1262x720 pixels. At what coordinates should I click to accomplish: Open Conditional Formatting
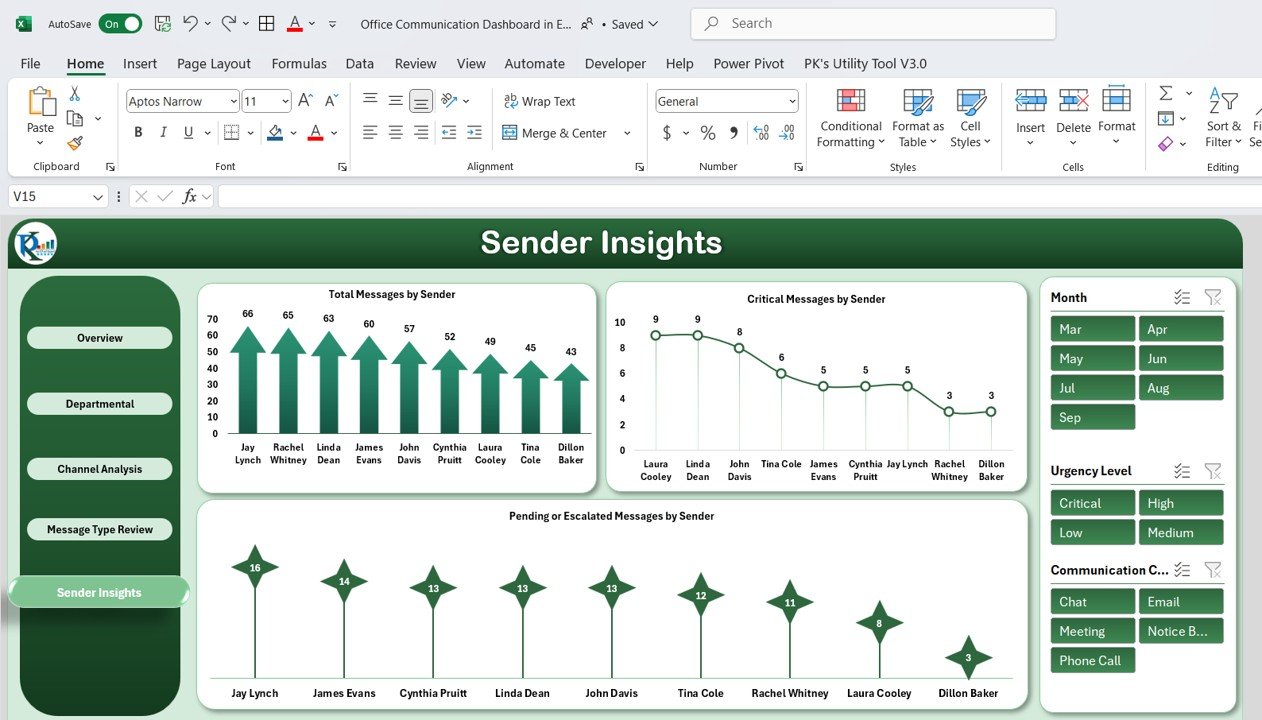click(x=850, y=118)
